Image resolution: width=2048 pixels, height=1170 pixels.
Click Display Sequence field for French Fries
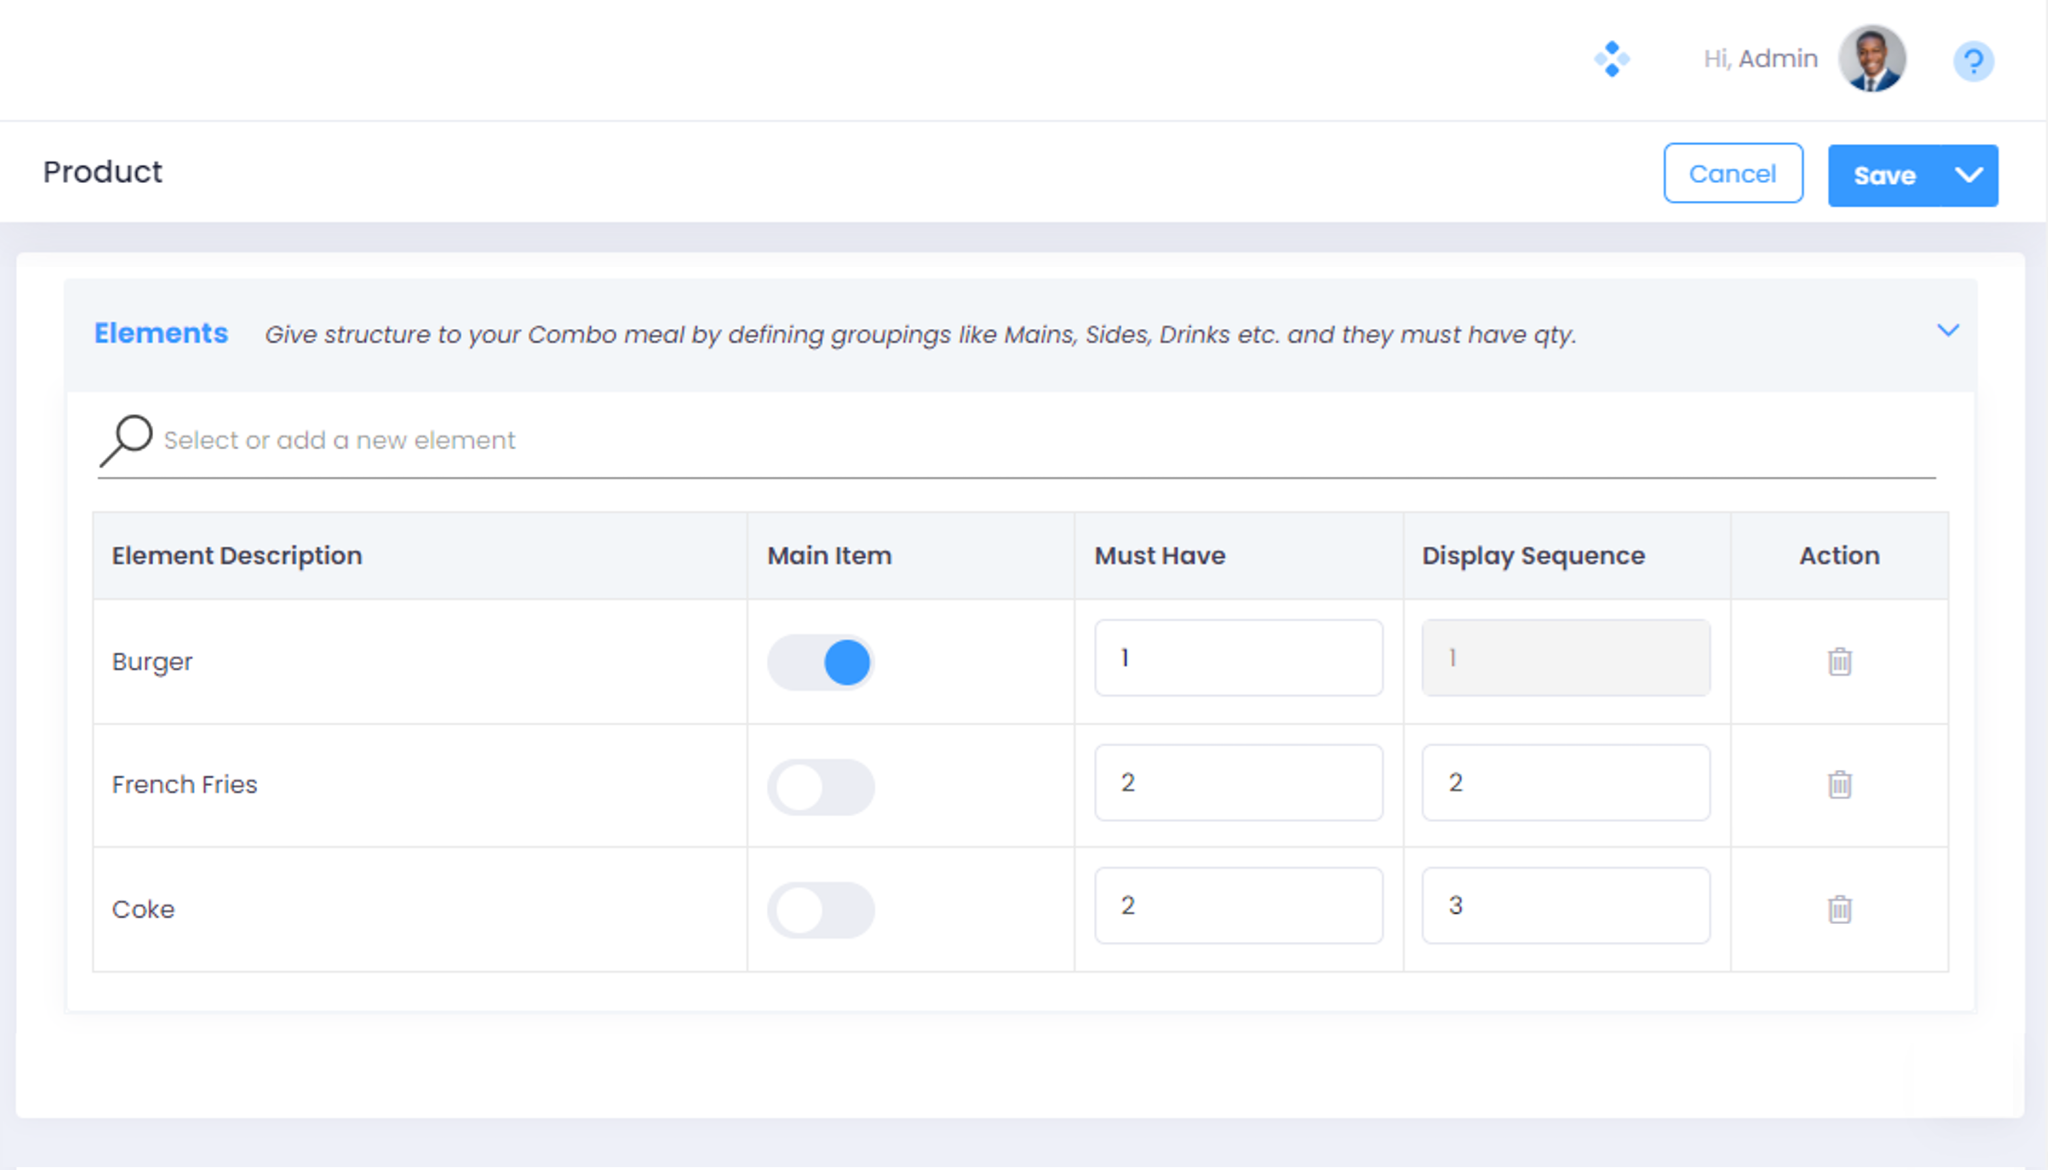tap(1565, 782)
